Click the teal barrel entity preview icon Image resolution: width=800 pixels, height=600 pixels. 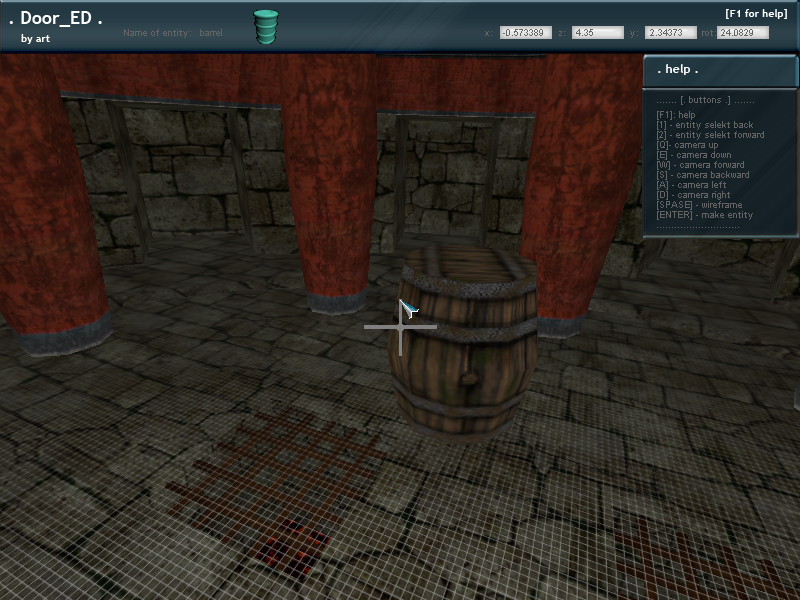pos(265,27)
